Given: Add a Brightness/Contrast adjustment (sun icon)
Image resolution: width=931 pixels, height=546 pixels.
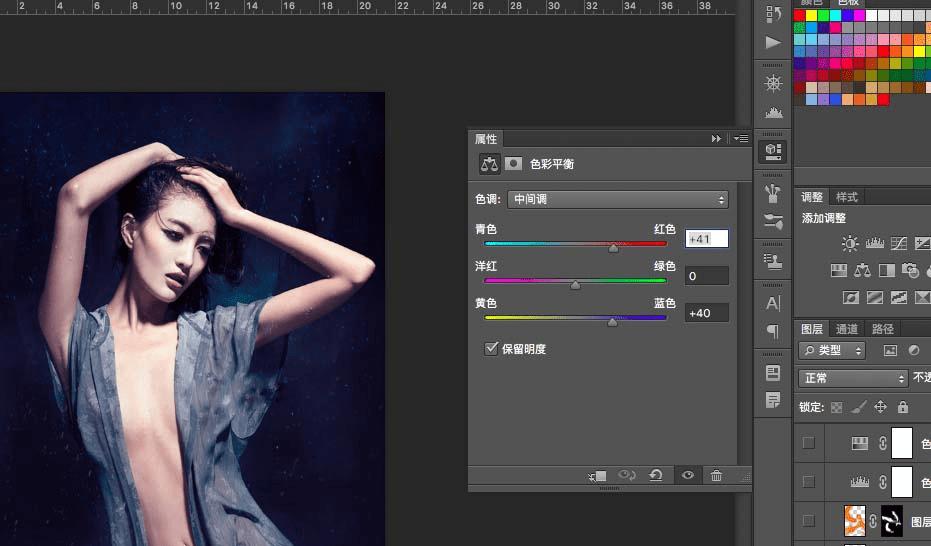Looking at the screenshot, I should pos(850,243).
